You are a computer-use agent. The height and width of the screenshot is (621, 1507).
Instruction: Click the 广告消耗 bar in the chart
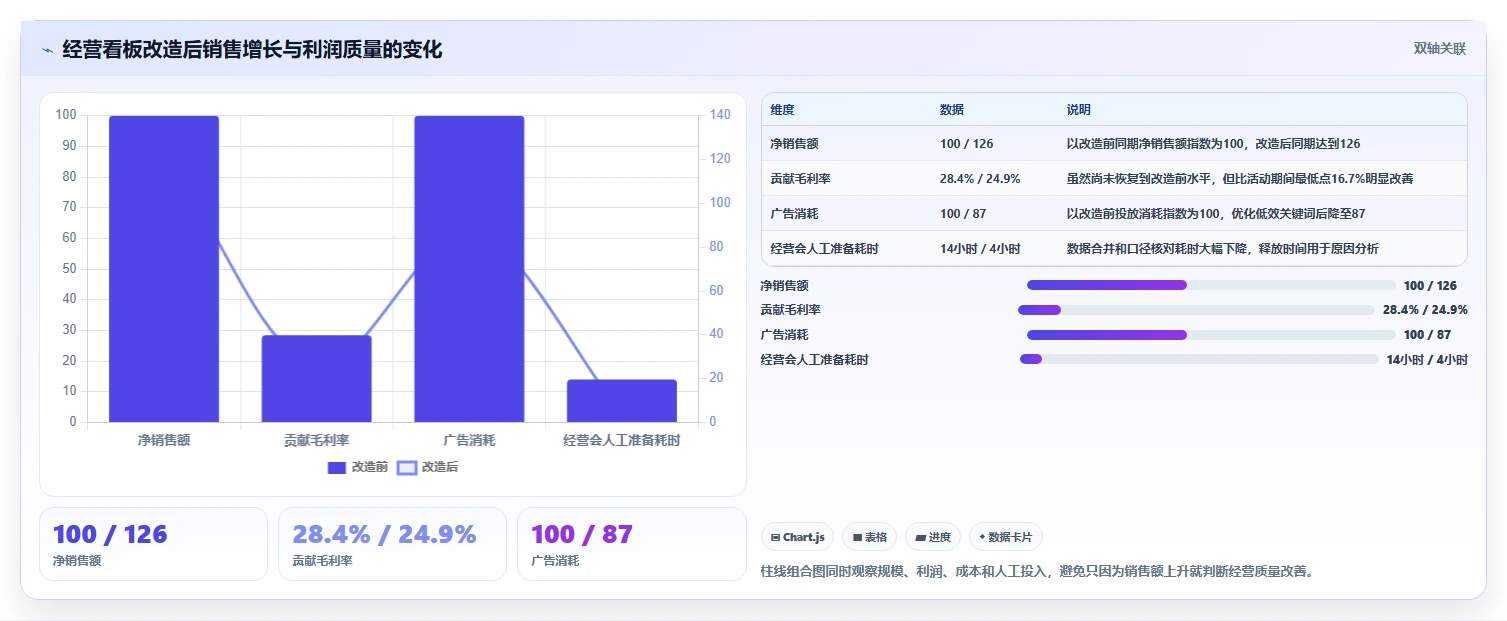point(469,269)
